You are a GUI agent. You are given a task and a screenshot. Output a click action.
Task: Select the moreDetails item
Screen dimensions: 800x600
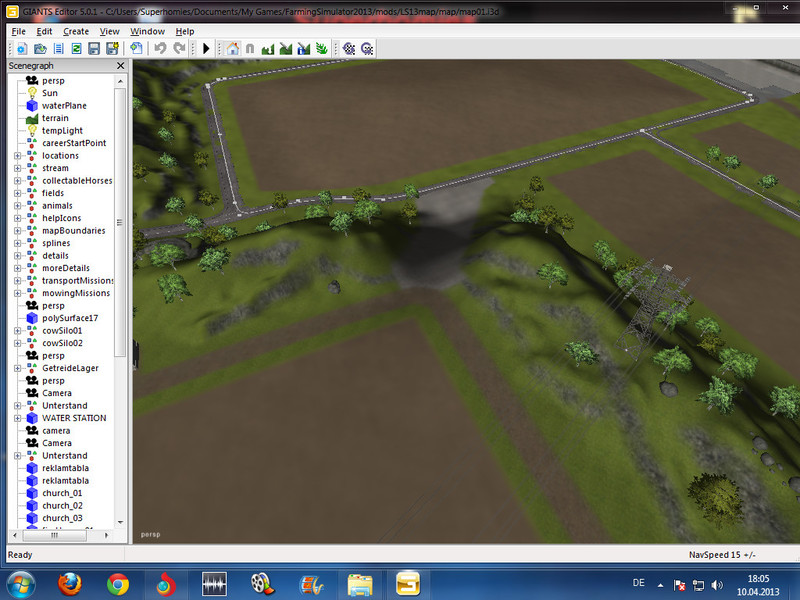coord(66,268)
